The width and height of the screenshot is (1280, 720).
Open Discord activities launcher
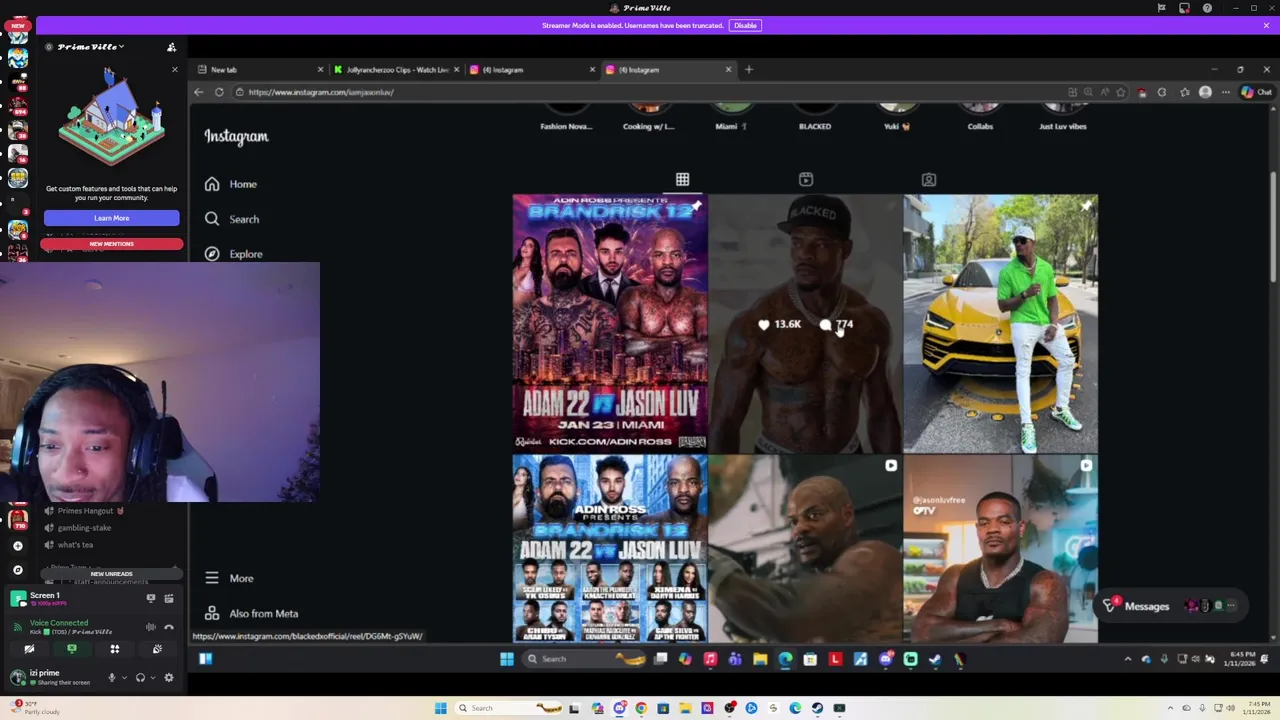click(x=114, y=649)
